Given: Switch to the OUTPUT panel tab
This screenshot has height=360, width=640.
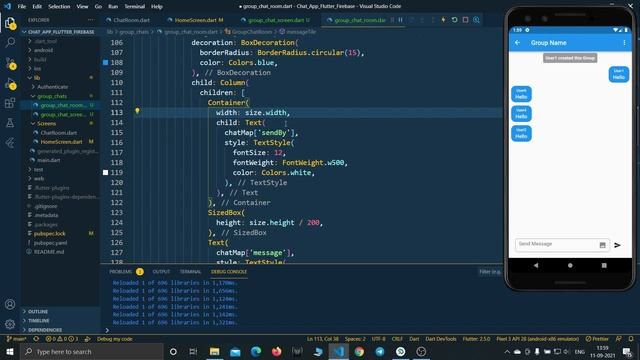Looking at the screenshot, I should pos(161,271).
